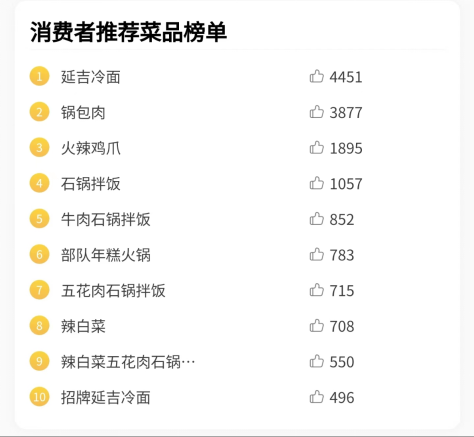This screenshot has height=437, width=474.
Task: Open truncated 辣白菜五花肉石锅… item
Action: coord(128,362)
